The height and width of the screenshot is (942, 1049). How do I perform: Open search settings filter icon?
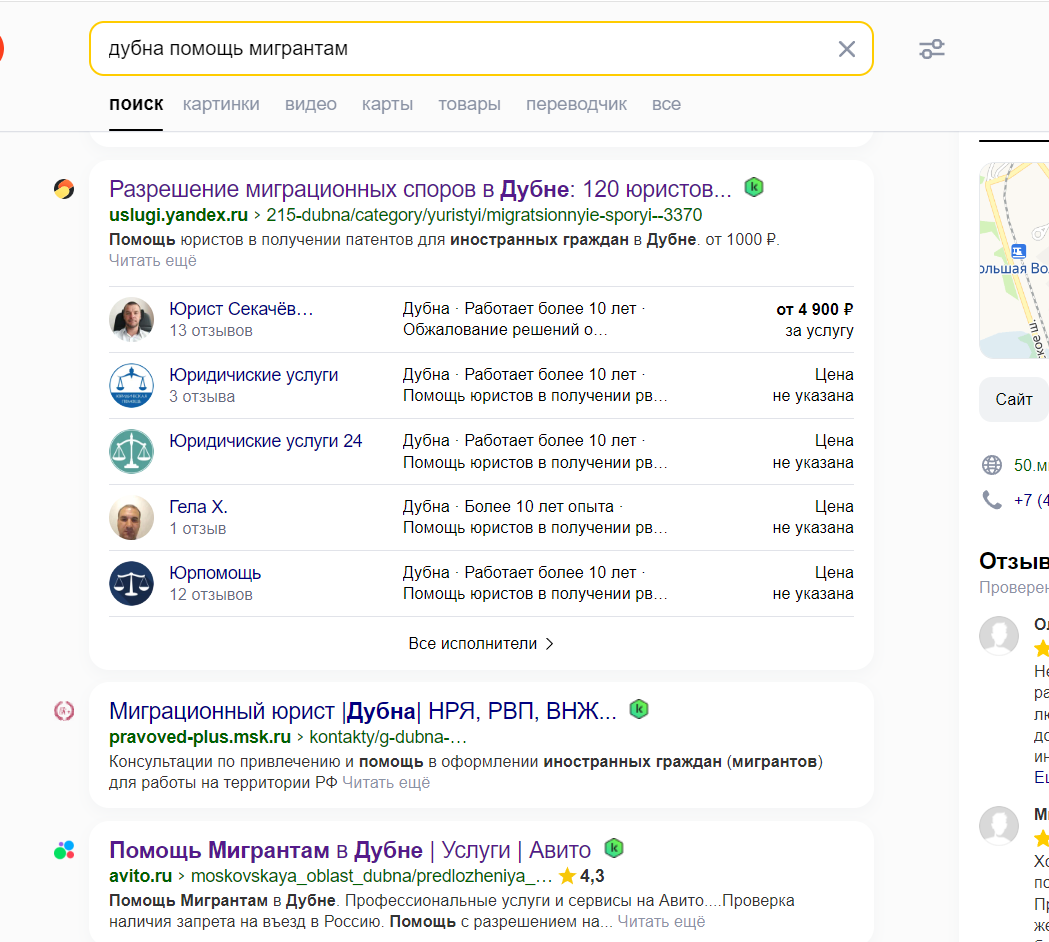point(931,49)
